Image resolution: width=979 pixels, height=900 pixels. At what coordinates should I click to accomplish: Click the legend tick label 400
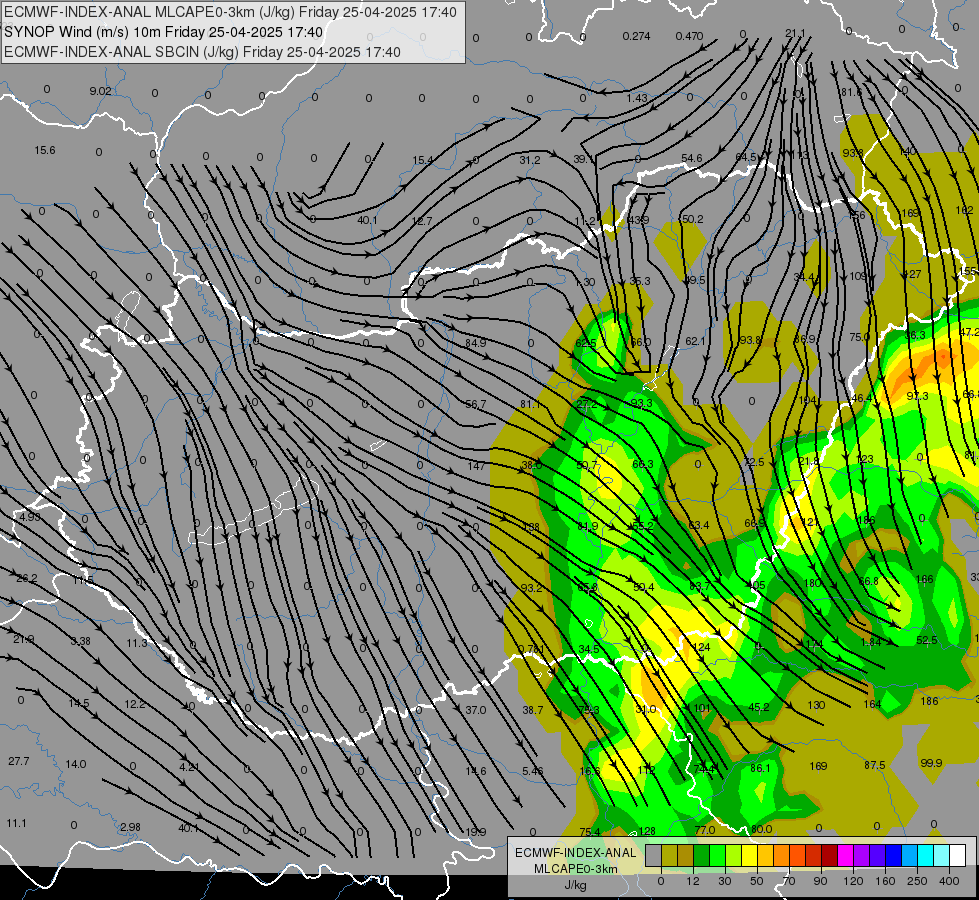tap(949, 881)
